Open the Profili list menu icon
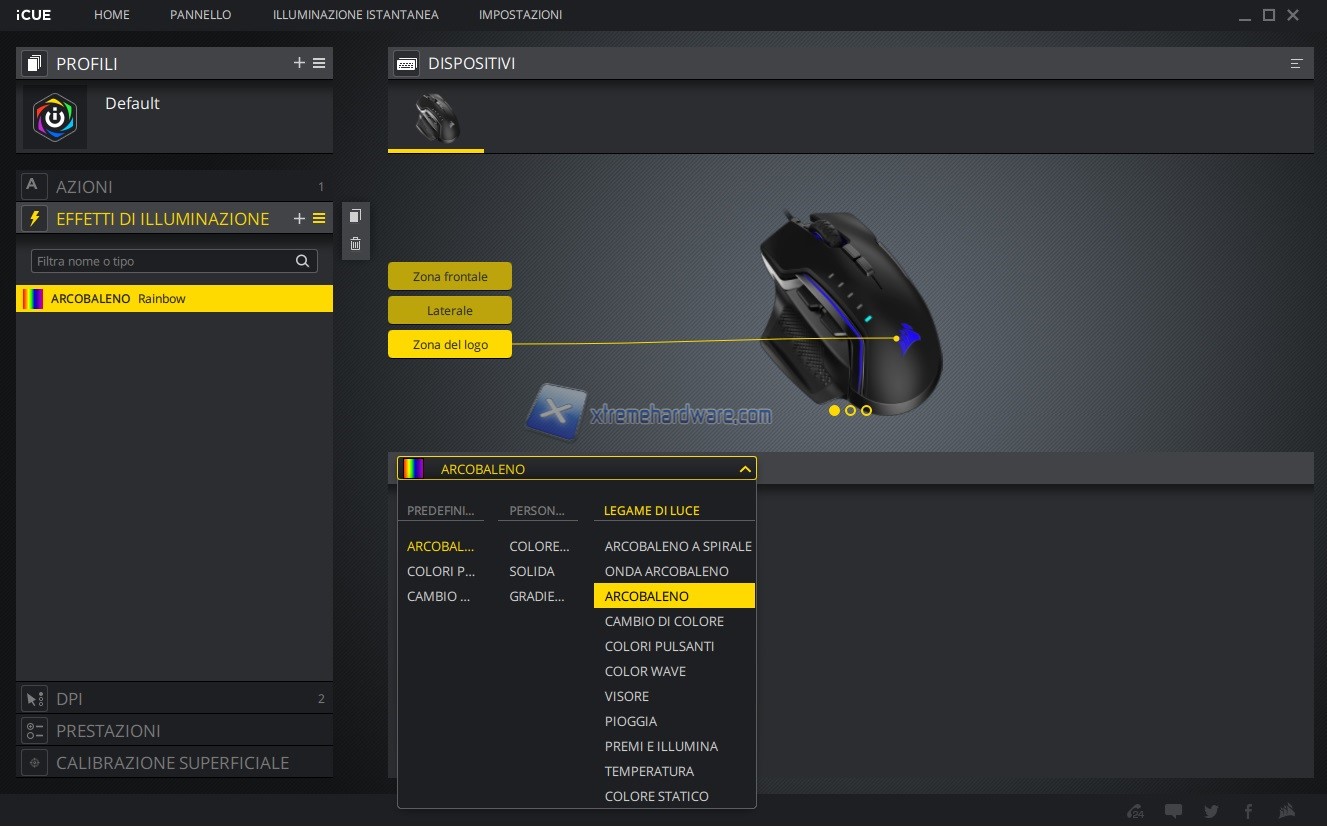This screenshot has width=1327, height=827. tap(319, 63)
